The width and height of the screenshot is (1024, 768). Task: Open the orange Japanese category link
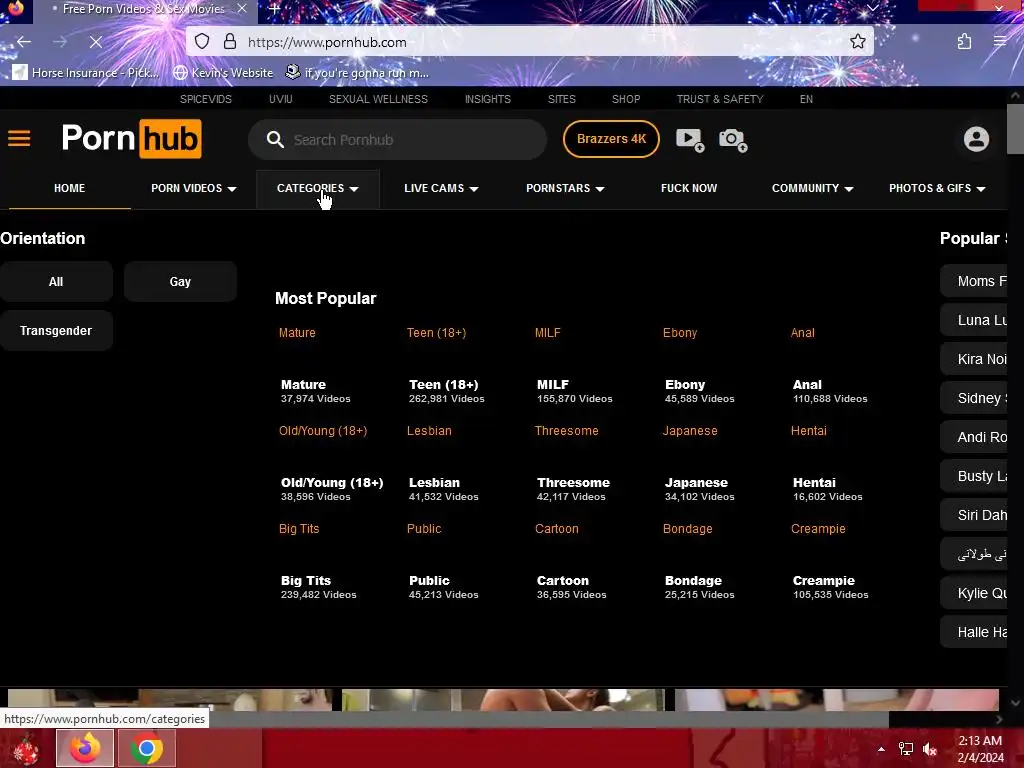pyautogui.click(x=690, y=430)
